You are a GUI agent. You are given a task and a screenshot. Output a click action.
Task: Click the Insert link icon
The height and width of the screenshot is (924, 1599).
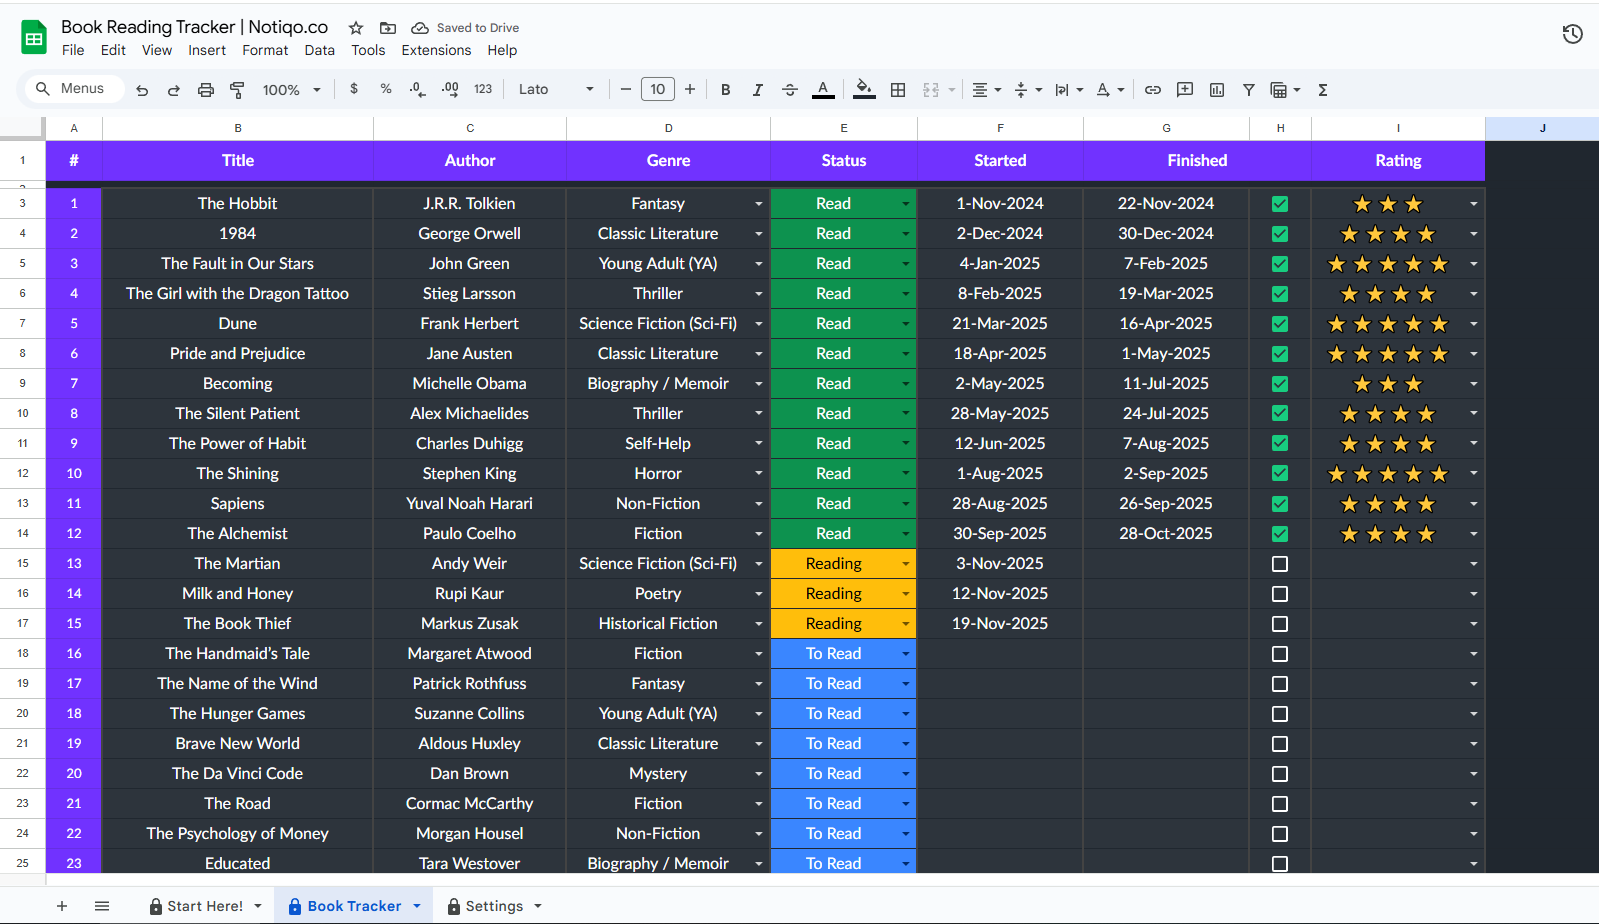pyautogui.click(x=1152, y=90)
